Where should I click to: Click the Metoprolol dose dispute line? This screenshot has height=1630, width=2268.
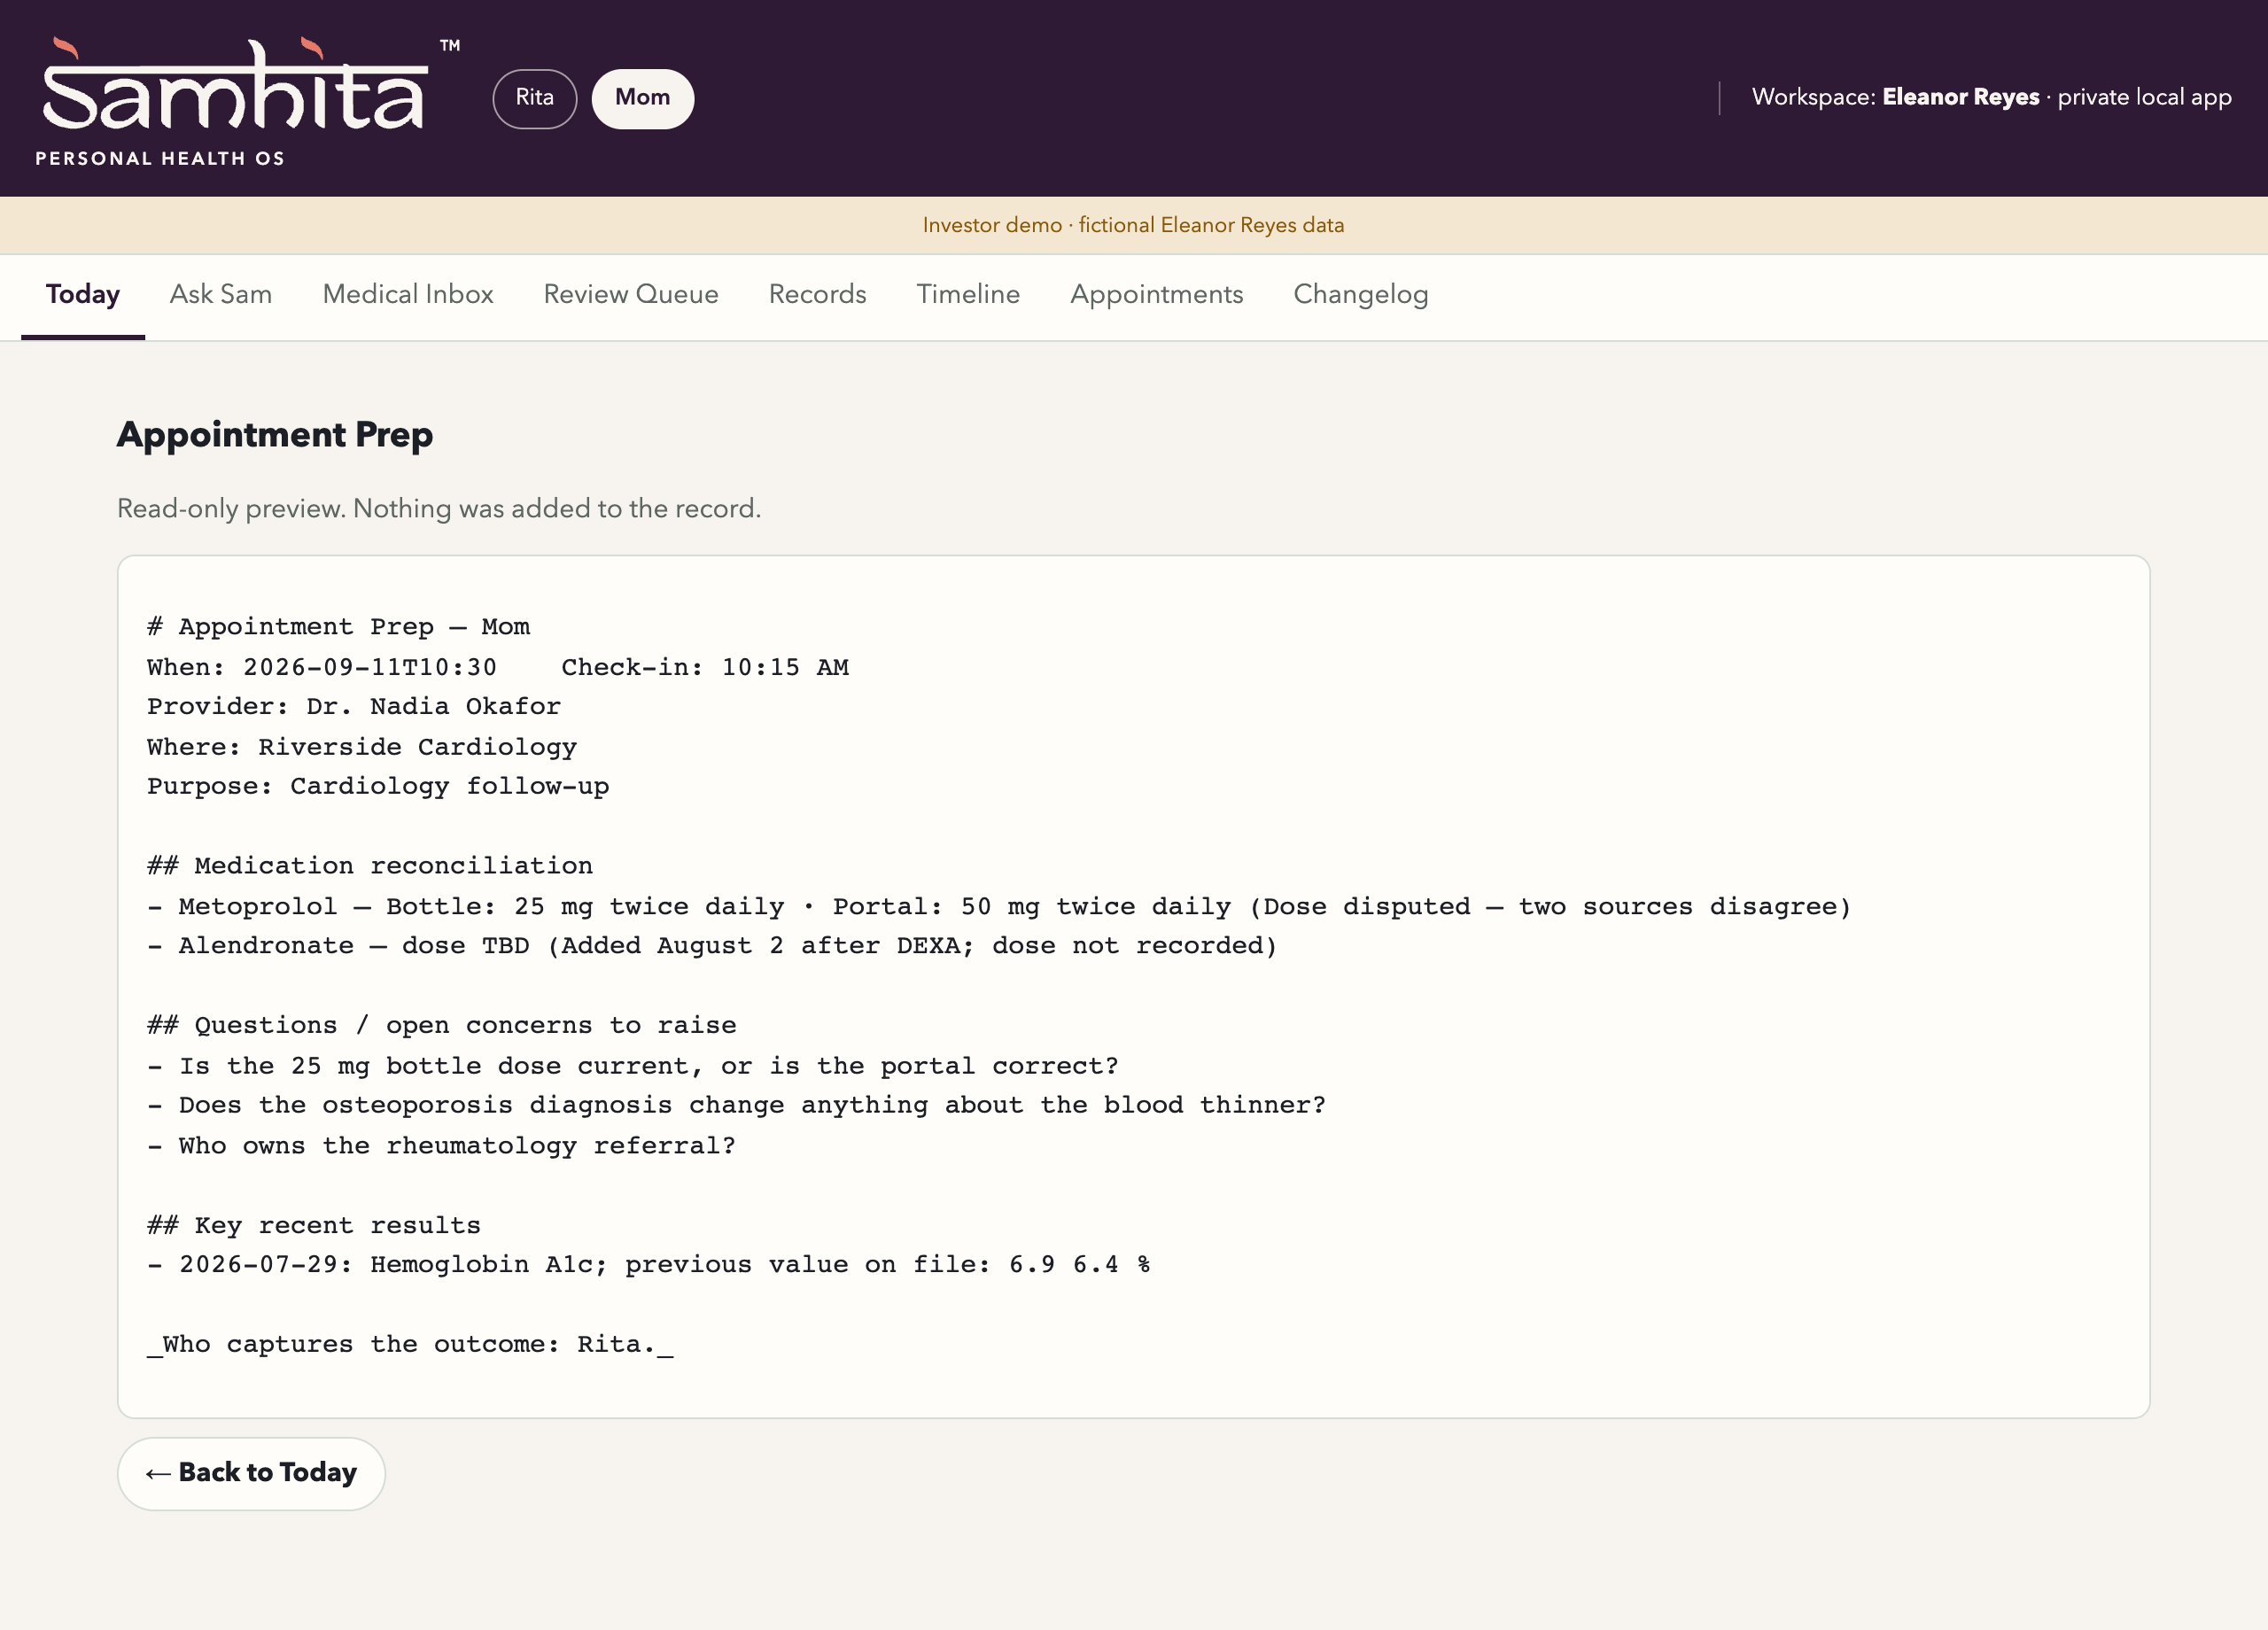[x=999, y=907]
